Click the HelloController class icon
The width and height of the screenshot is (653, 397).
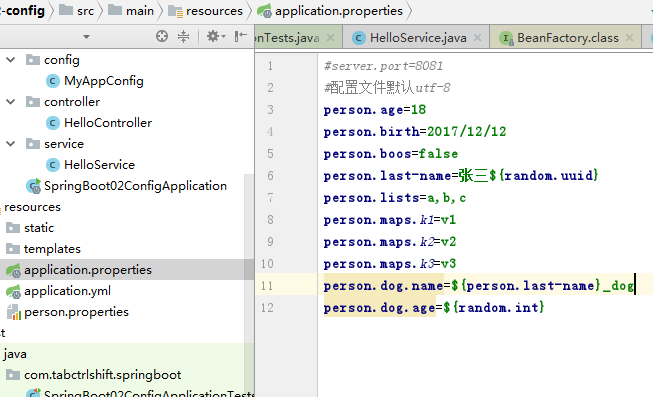pyautogui.click(x=52, y=123)
